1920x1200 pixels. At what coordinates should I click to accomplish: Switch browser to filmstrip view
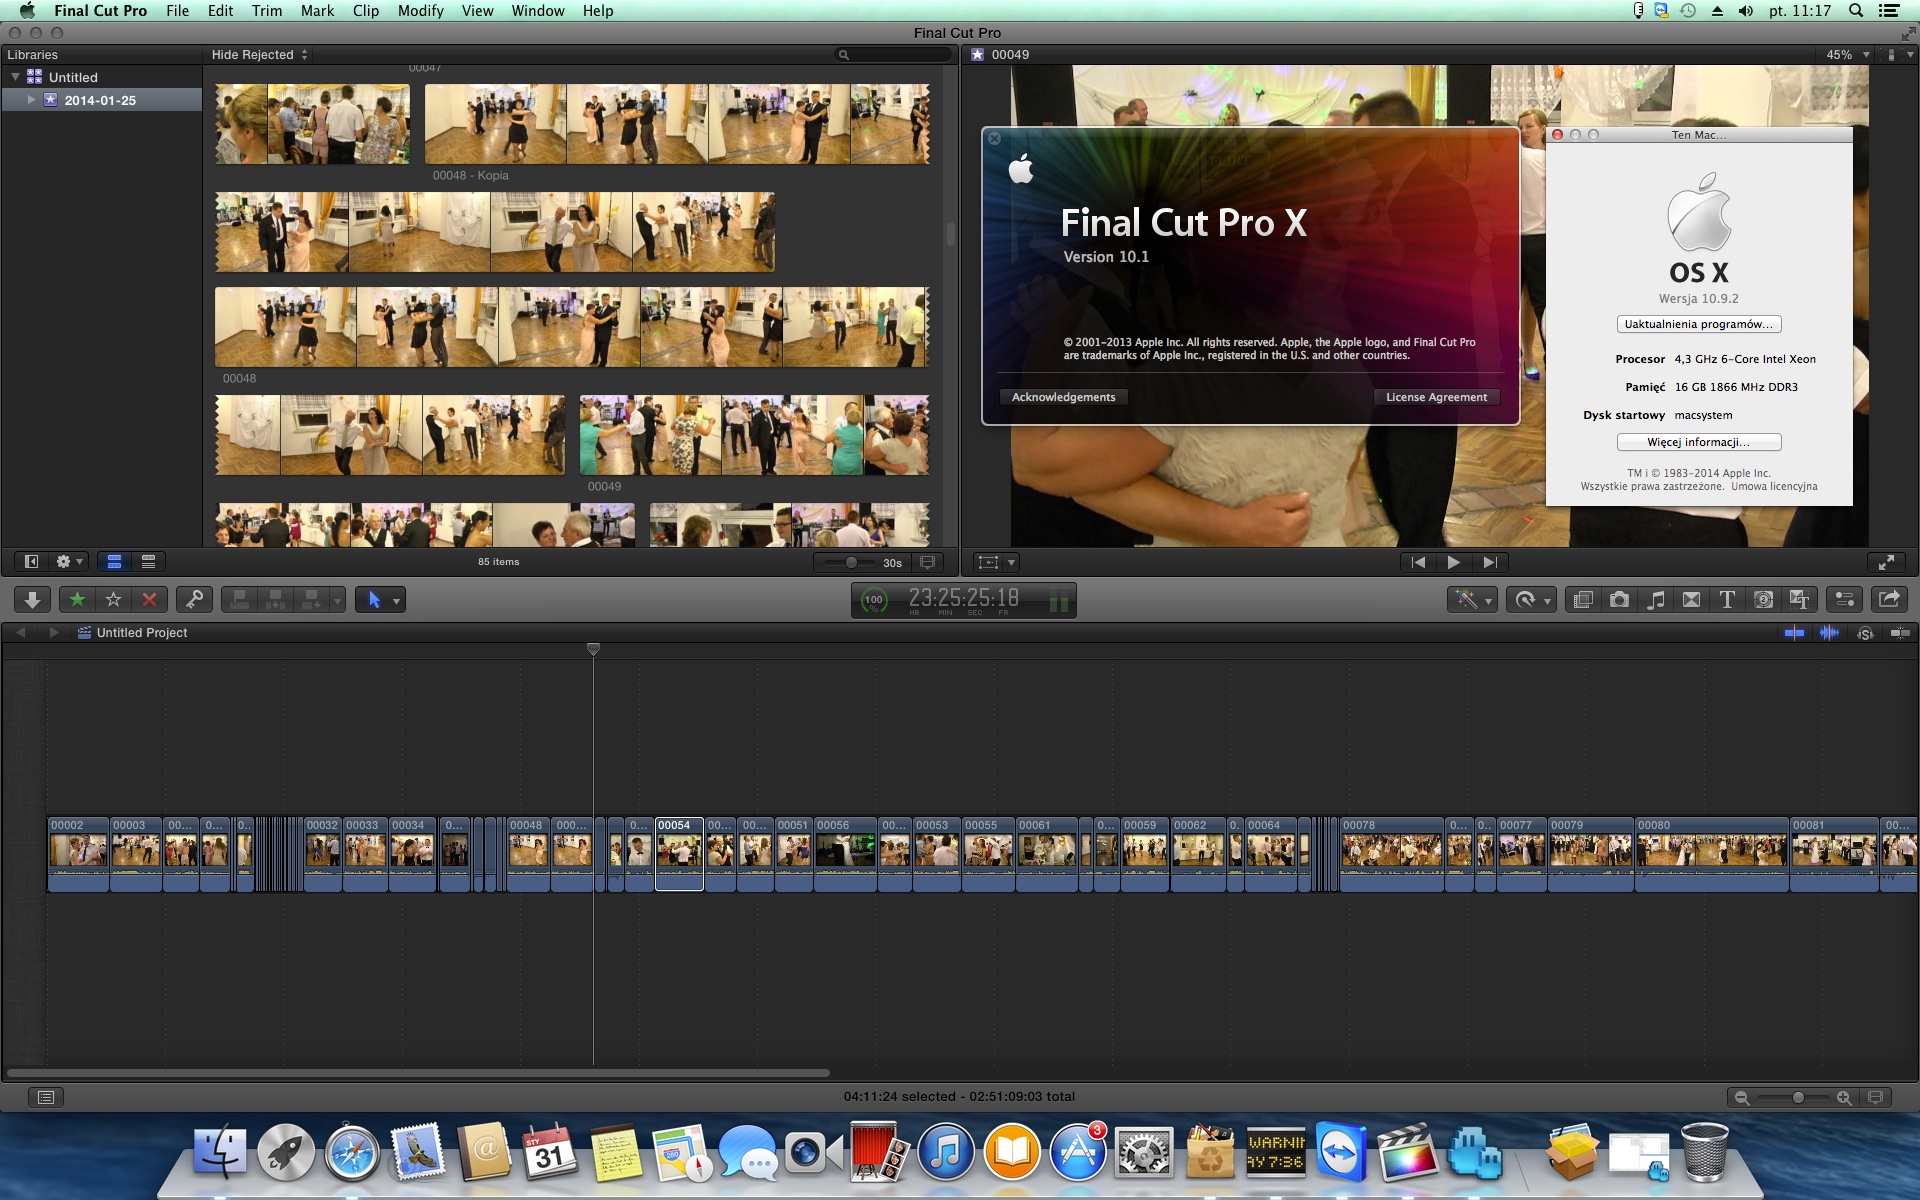(114, 562)
